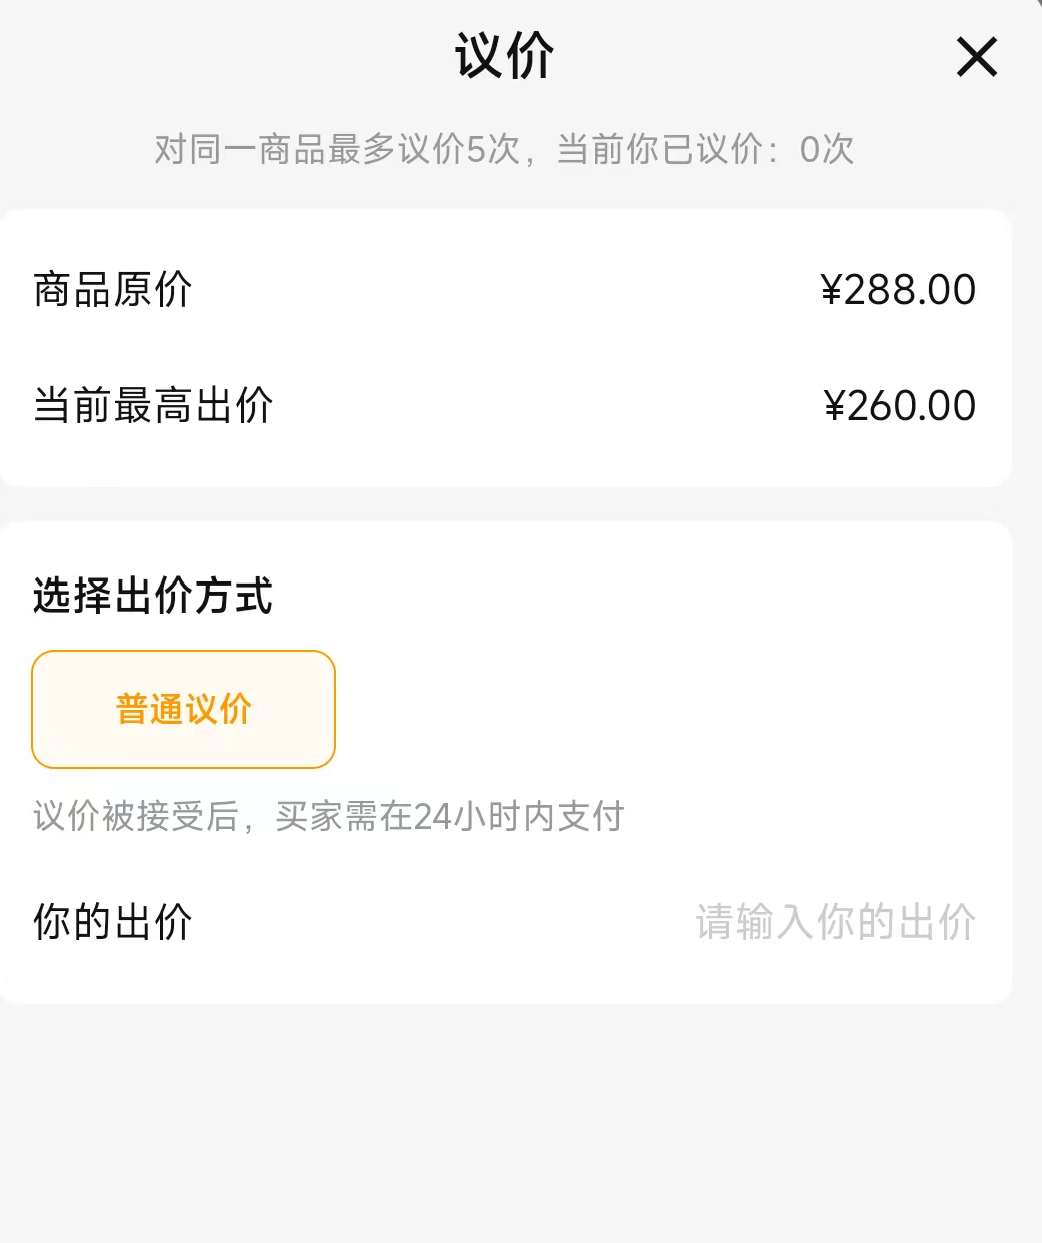Screen dimensions: 1042x1243
Task: Tap the 当前最高出价 label
Action: pyautogui.click(x=153, y=406)
